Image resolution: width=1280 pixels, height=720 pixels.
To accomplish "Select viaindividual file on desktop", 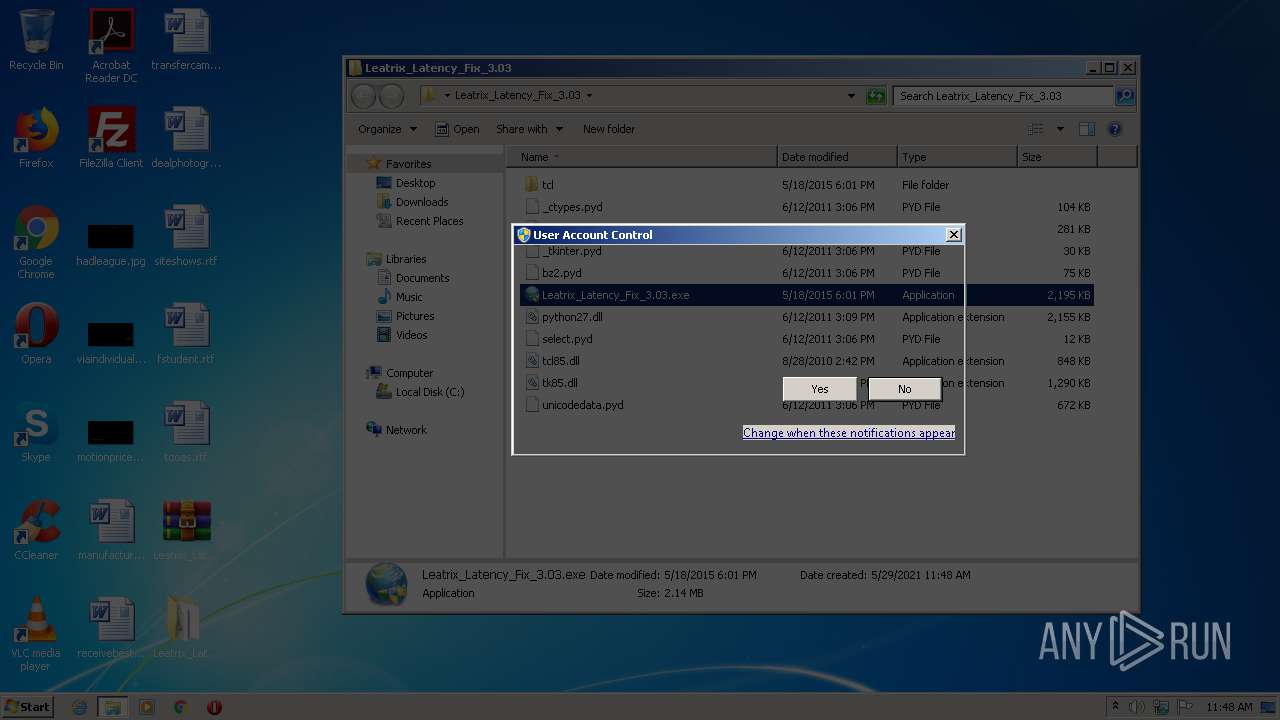I will (111, 342).
